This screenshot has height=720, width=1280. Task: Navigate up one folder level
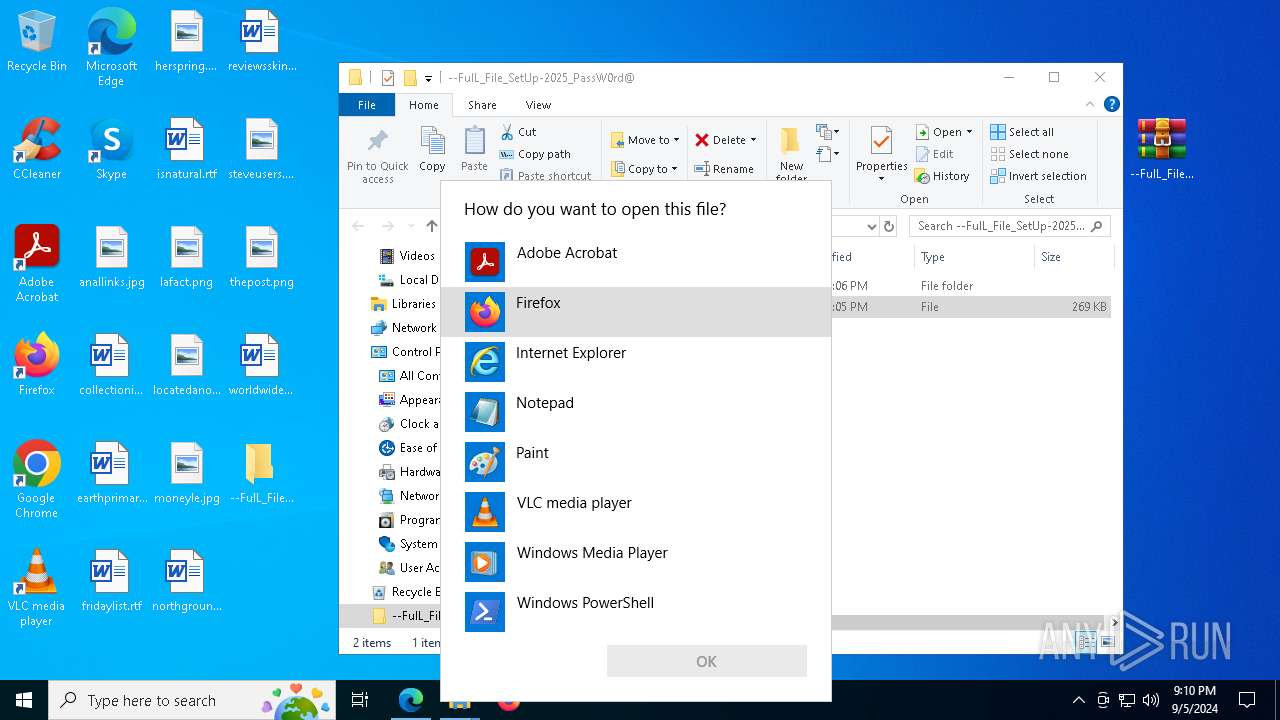(432, 226)
